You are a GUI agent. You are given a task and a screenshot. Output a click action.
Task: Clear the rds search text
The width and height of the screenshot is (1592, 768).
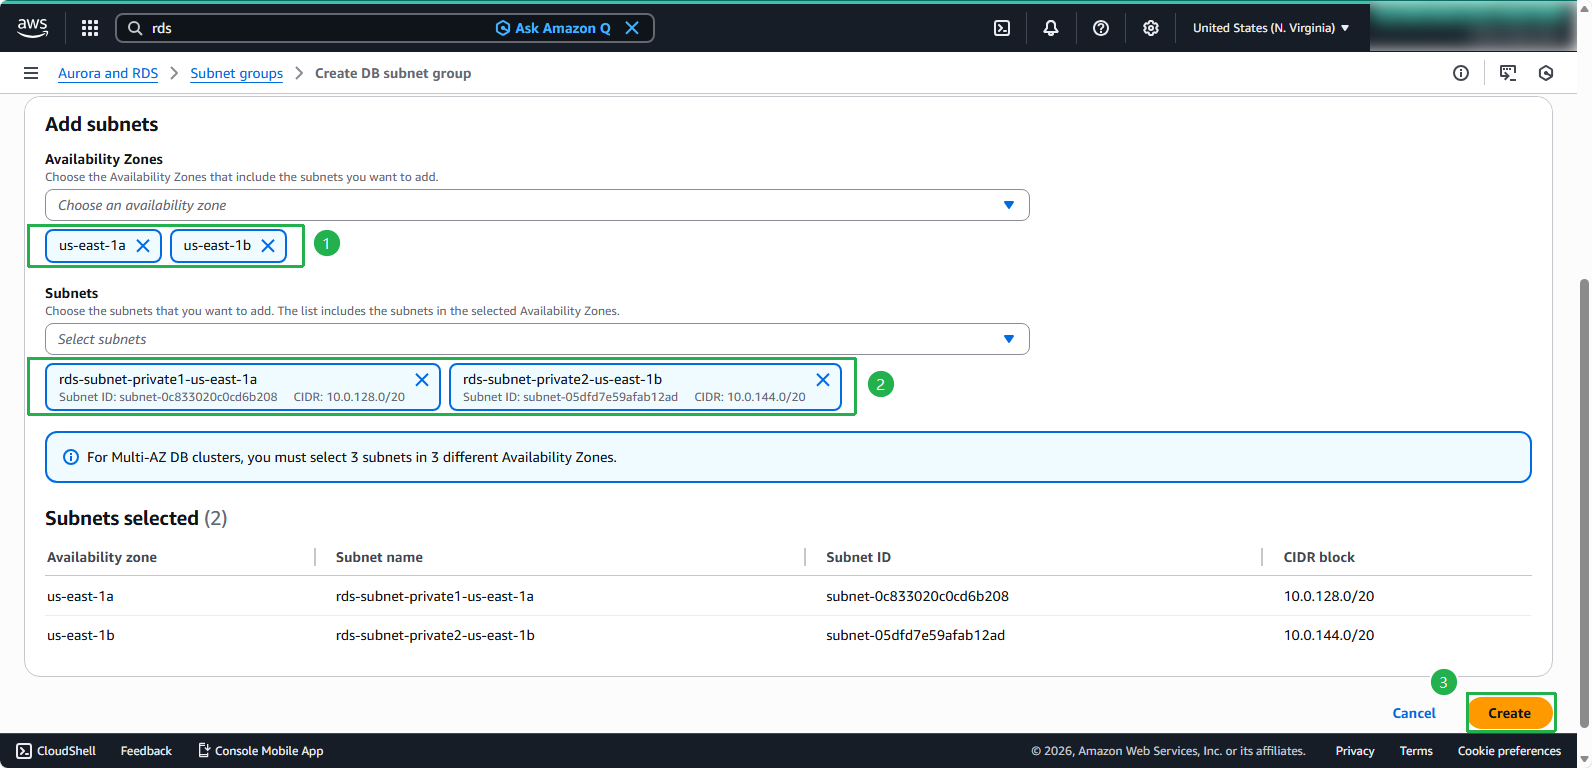point(632,28)
